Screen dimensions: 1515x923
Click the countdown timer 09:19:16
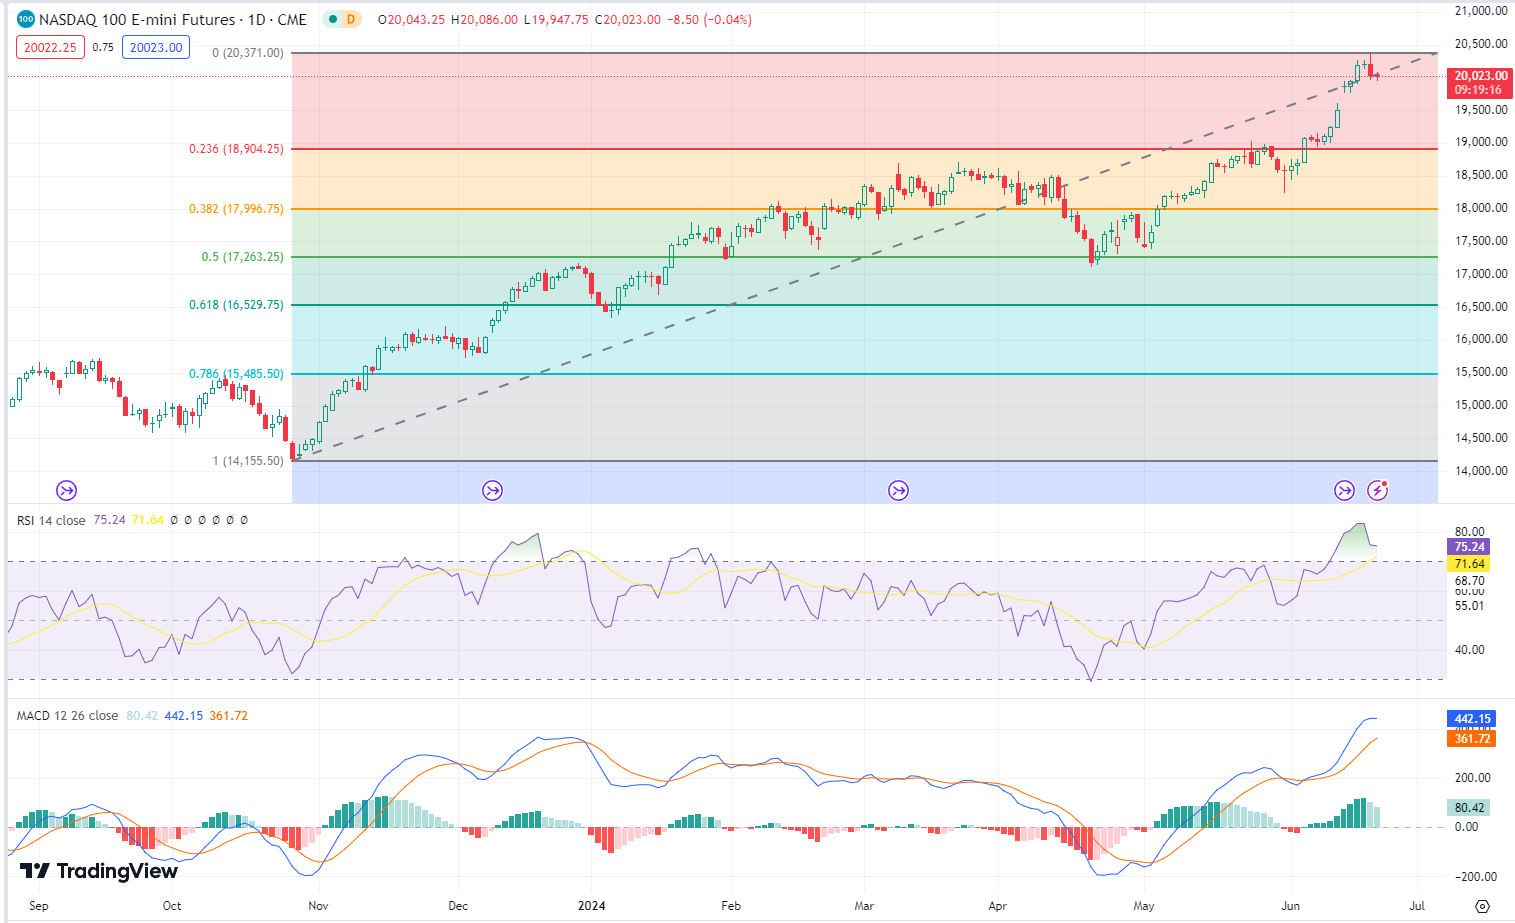point(1478,90)
